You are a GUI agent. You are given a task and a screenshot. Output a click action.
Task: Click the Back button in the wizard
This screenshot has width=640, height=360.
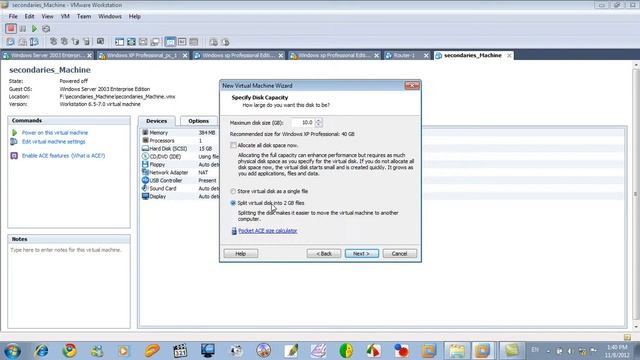point(324,253)
